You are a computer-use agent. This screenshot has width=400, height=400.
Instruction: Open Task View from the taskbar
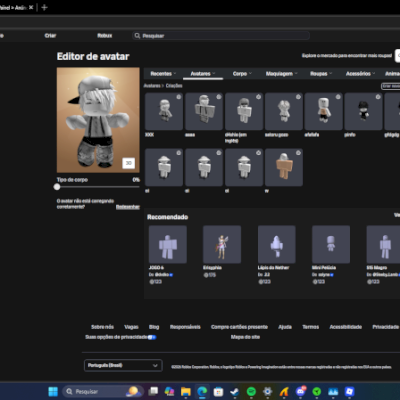[x=153, y=391]
